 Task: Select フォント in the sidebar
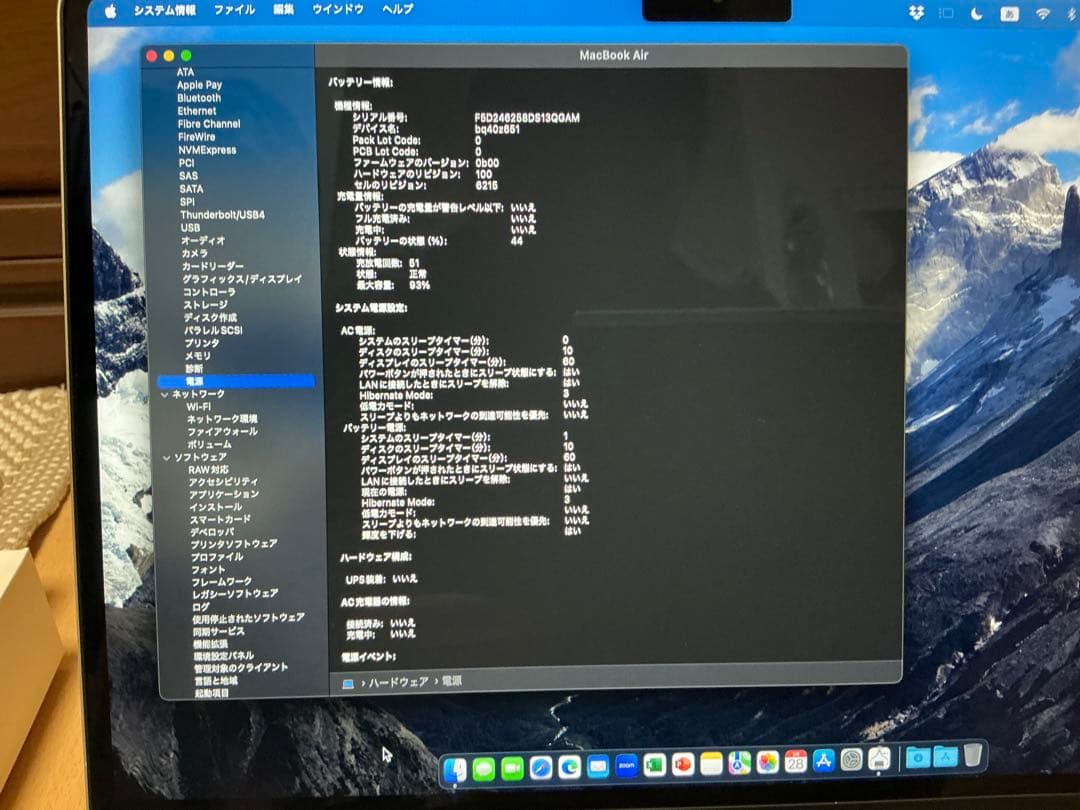pos(208,570)
